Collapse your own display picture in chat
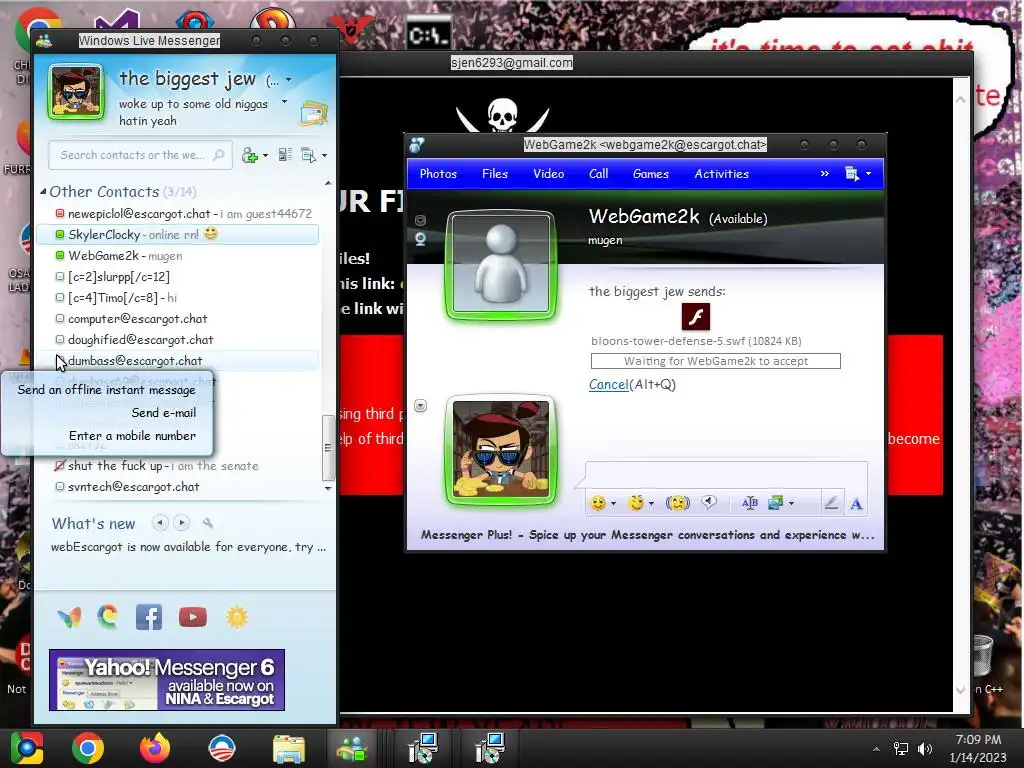 (x=421, y=406)
